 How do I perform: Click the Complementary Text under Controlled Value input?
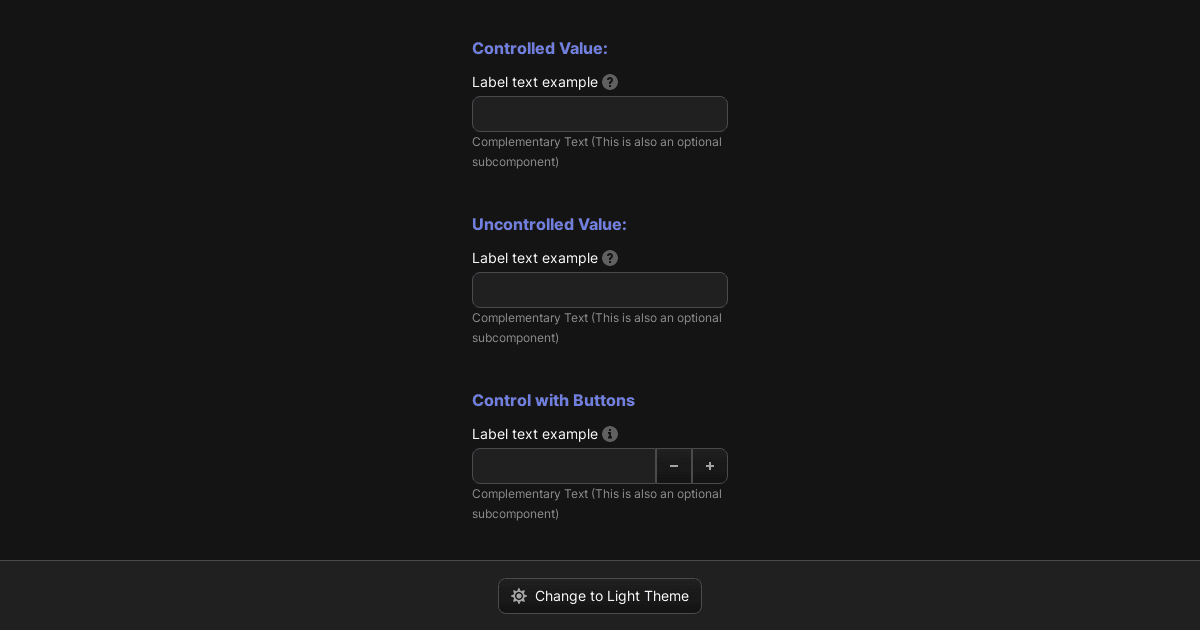coord(597,152)
